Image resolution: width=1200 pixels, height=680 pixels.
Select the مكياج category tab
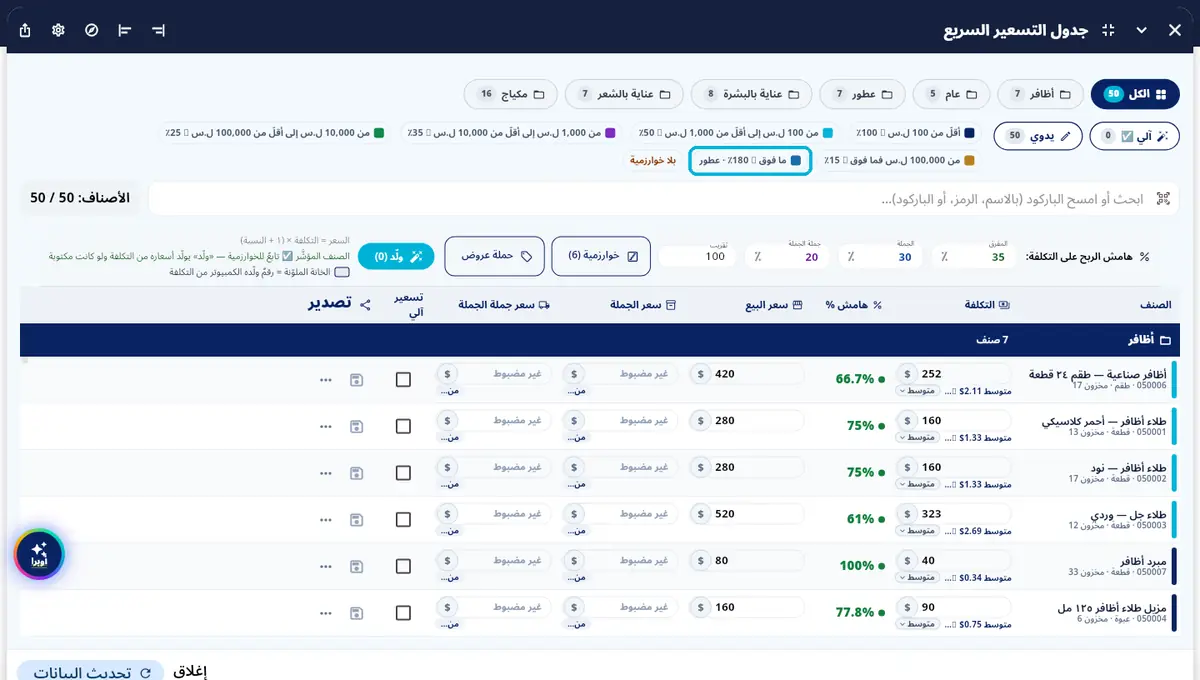[511, 95]
